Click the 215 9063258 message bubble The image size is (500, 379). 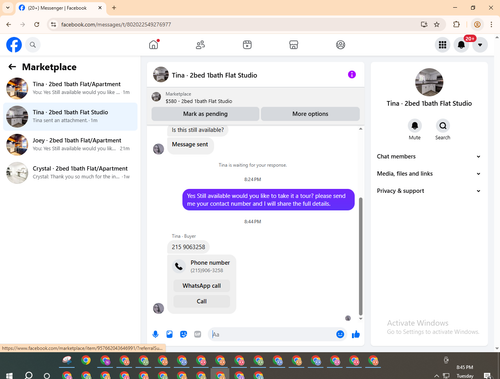click(188, 247)
